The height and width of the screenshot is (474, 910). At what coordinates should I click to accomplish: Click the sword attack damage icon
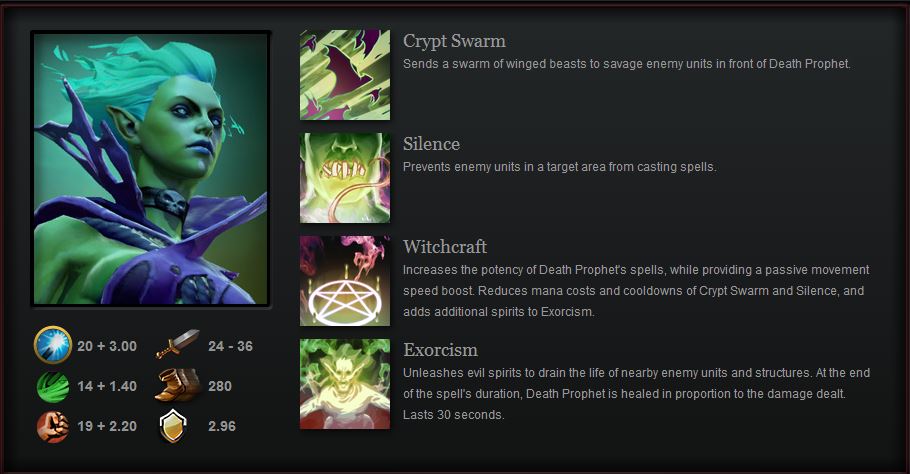click(x=177, y=345)
